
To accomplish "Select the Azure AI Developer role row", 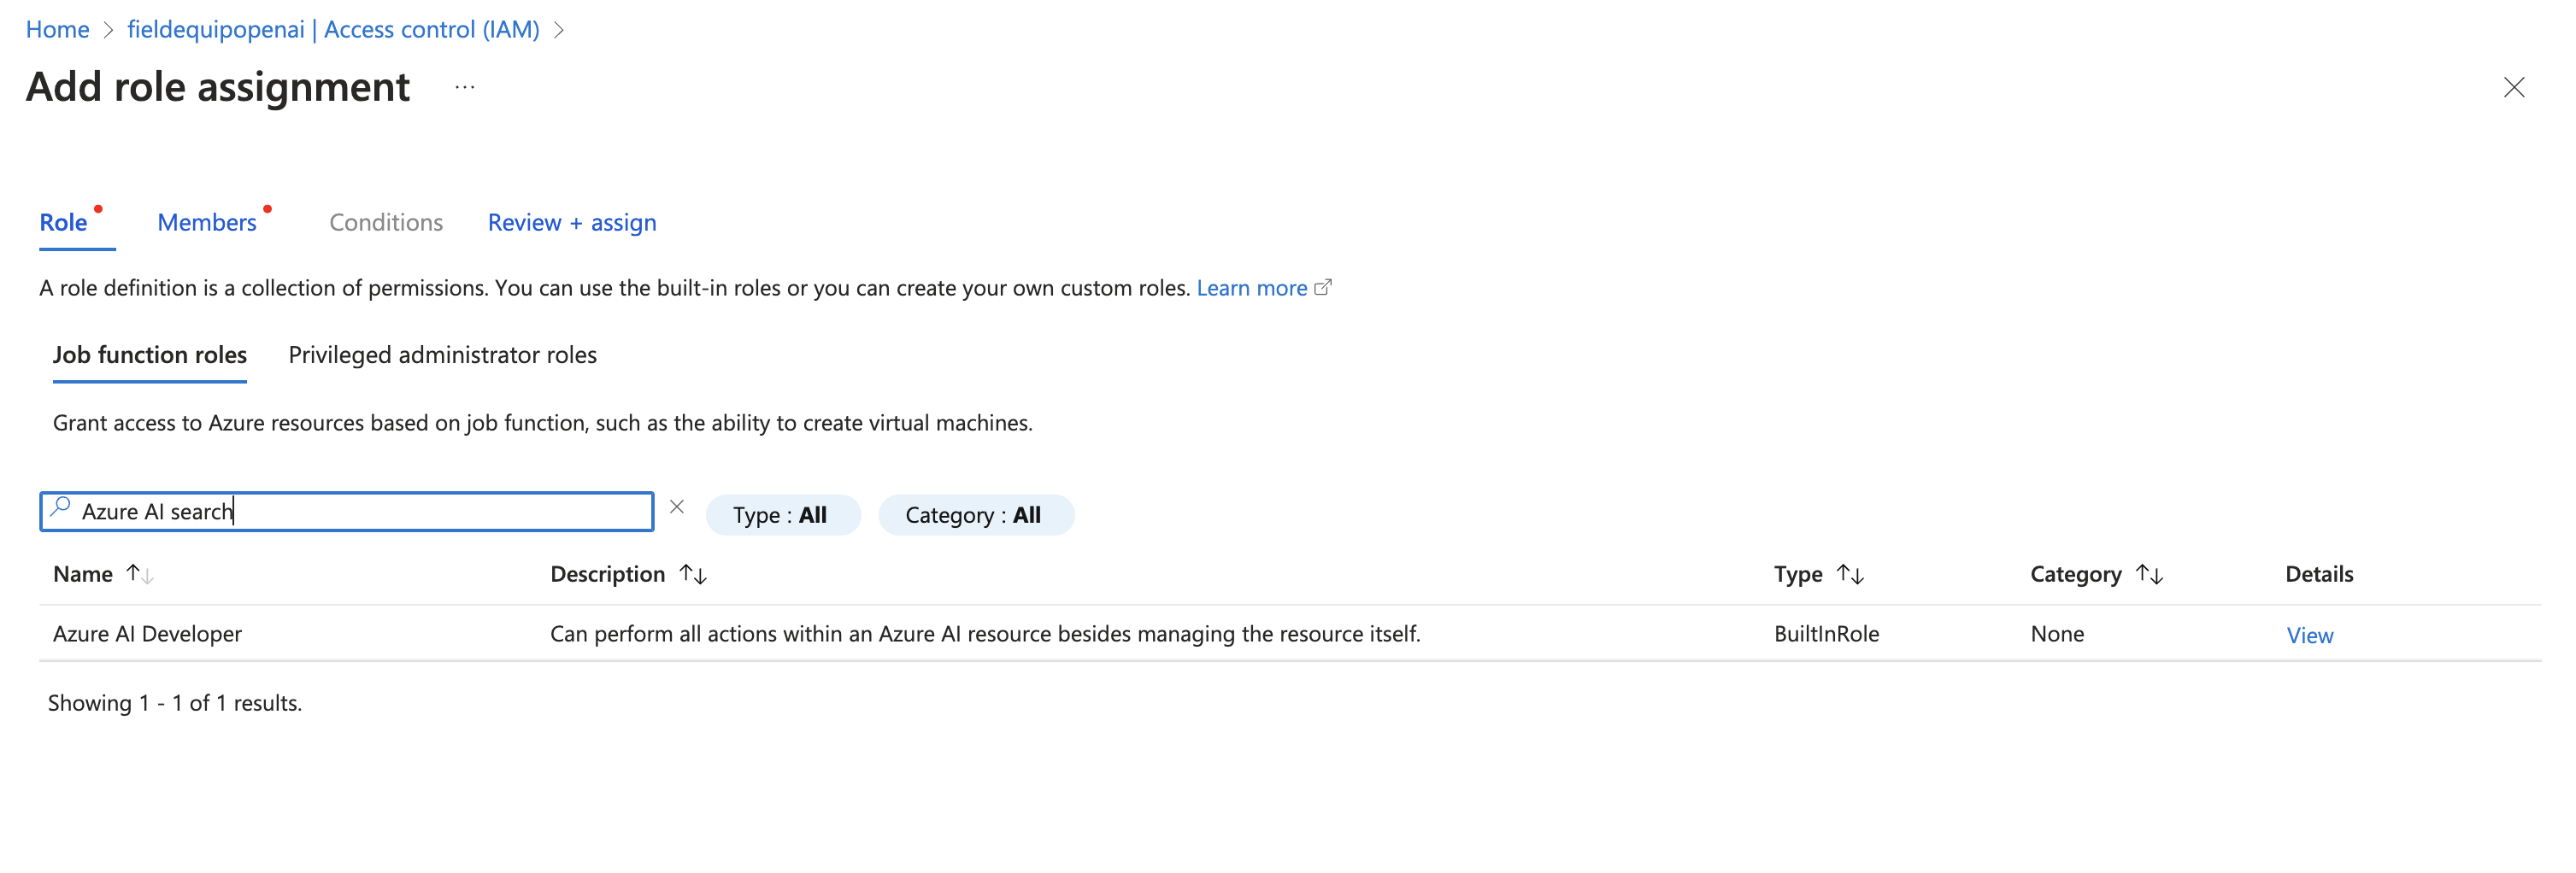I will [1290, 633].
